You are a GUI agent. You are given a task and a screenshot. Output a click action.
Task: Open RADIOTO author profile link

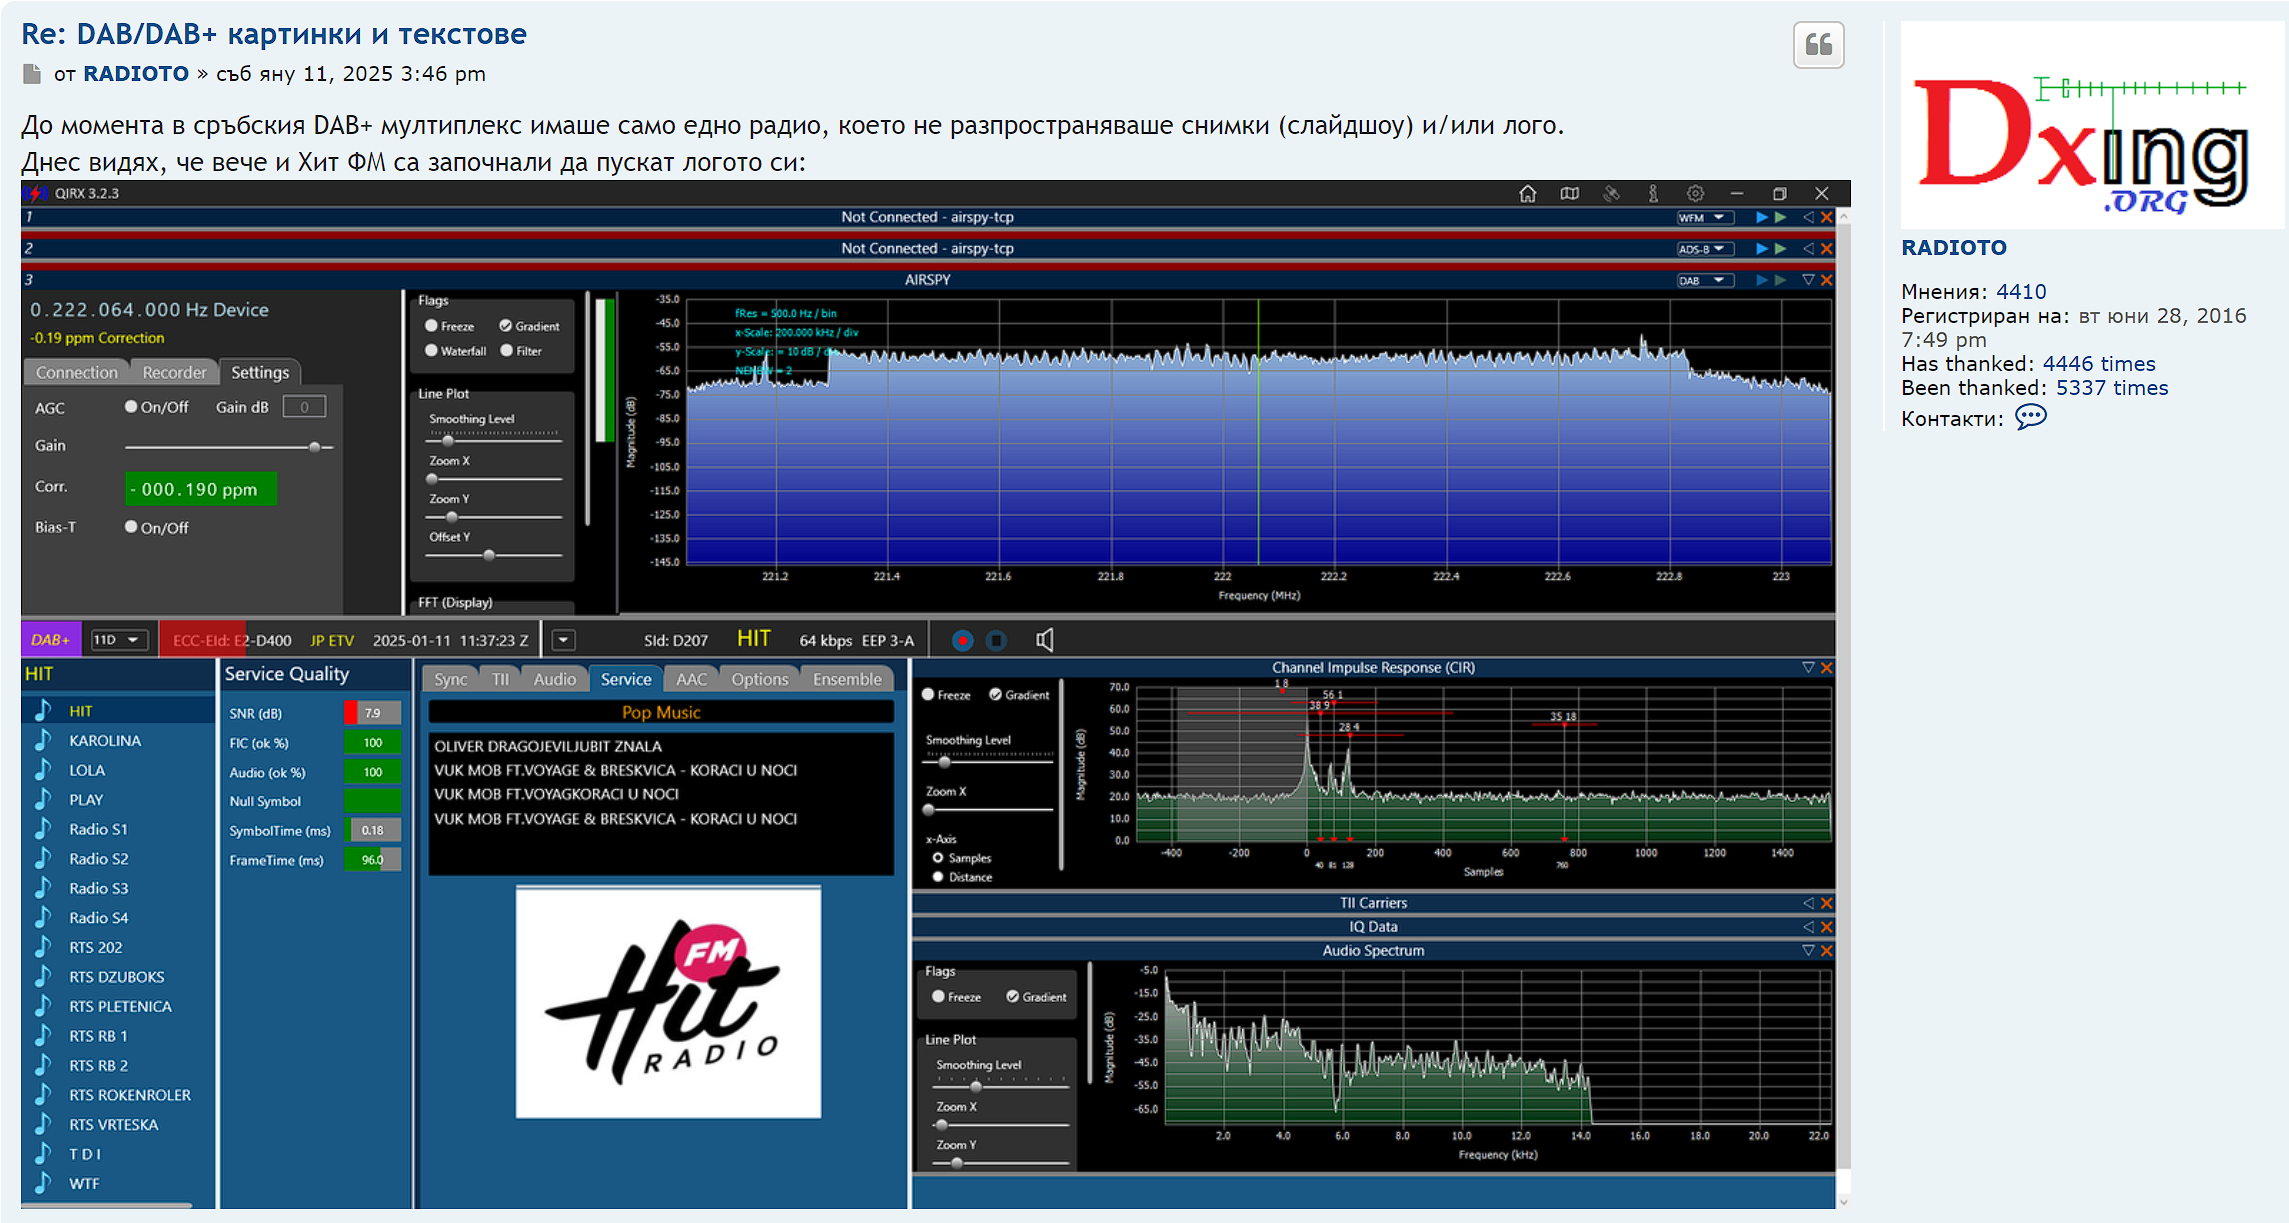[x=136, y=74]
